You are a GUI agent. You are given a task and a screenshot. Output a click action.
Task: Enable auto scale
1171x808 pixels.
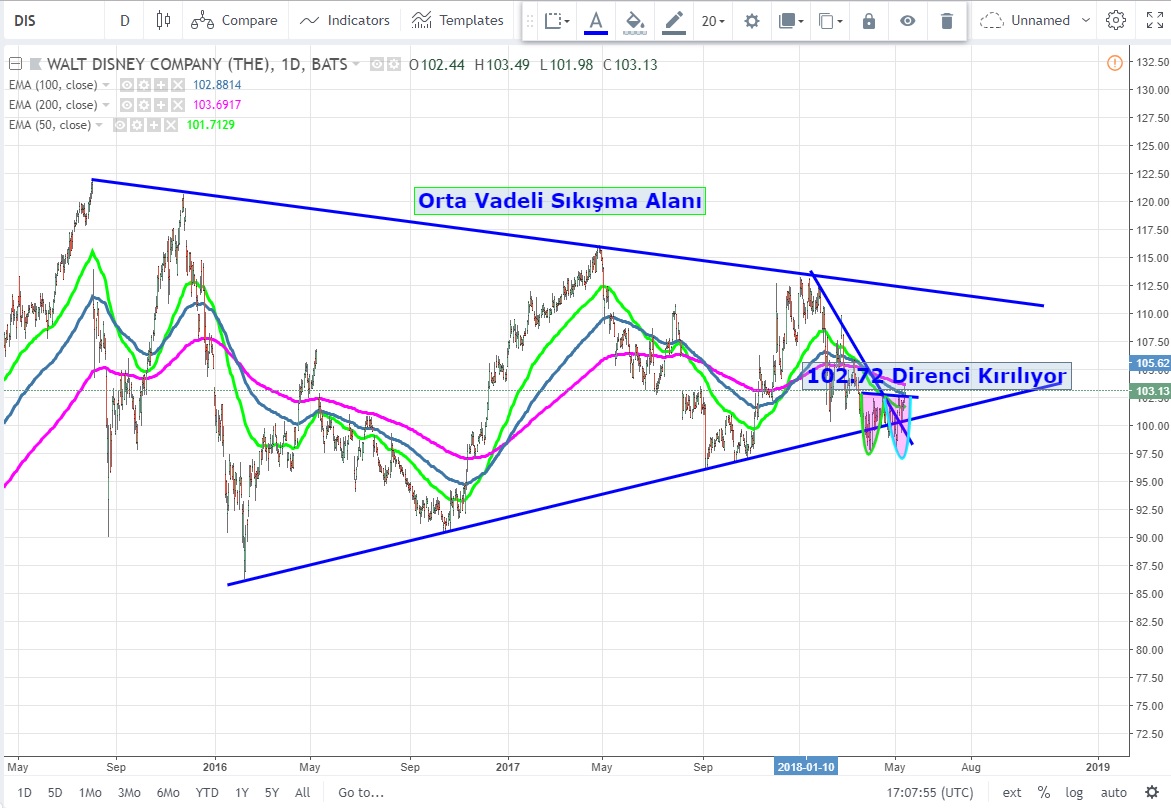point(1113,793)
